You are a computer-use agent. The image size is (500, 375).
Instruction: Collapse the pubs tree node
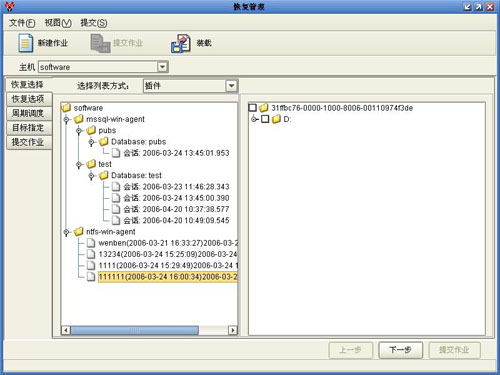79,131
